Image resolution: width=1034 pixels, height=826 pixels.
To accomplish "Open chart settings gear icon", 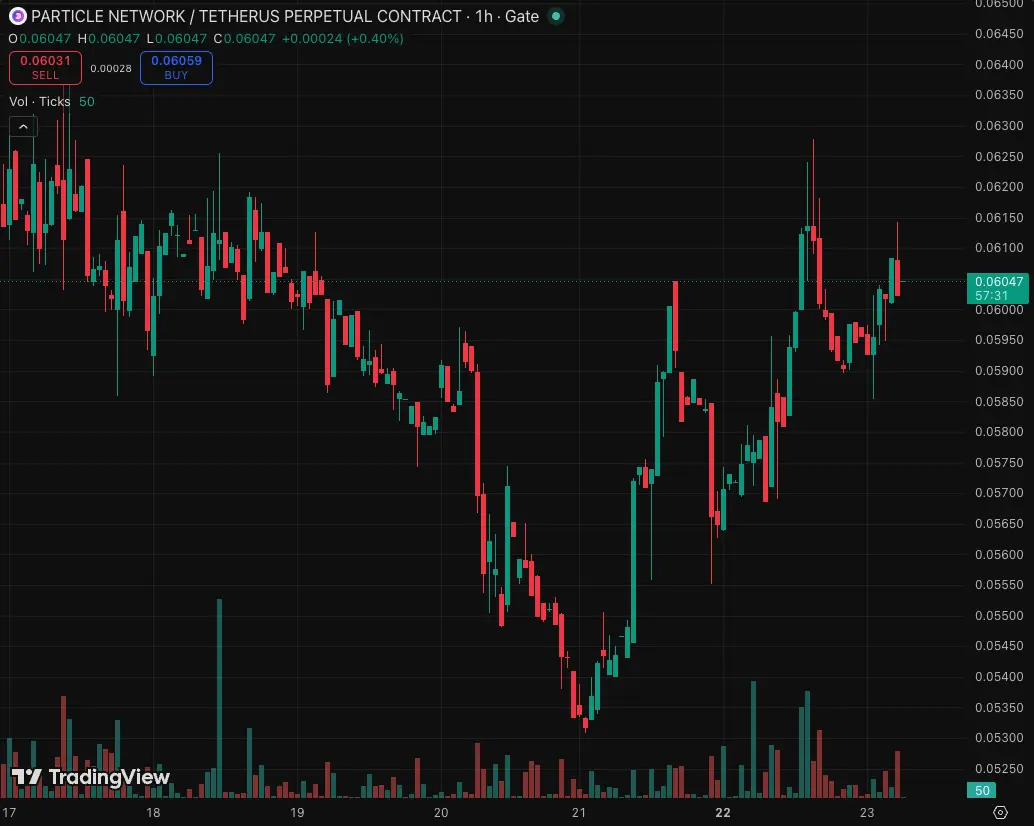I will pos(1000,812).
